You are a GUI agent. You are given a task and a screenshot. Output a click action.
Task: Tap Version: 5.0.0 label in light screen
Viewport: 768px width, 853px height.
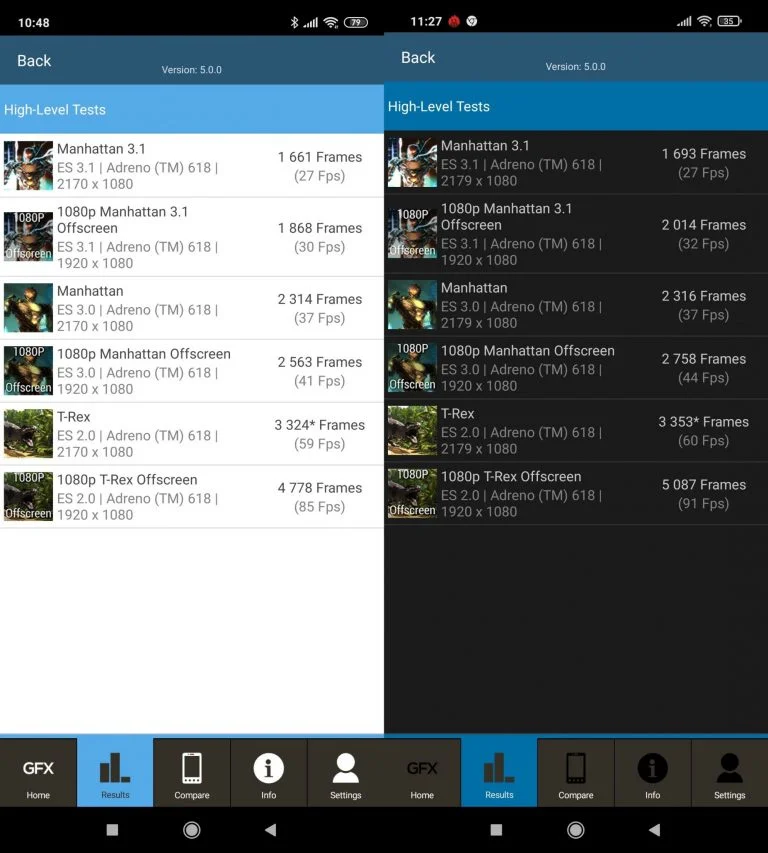click(x=191, y=70)
